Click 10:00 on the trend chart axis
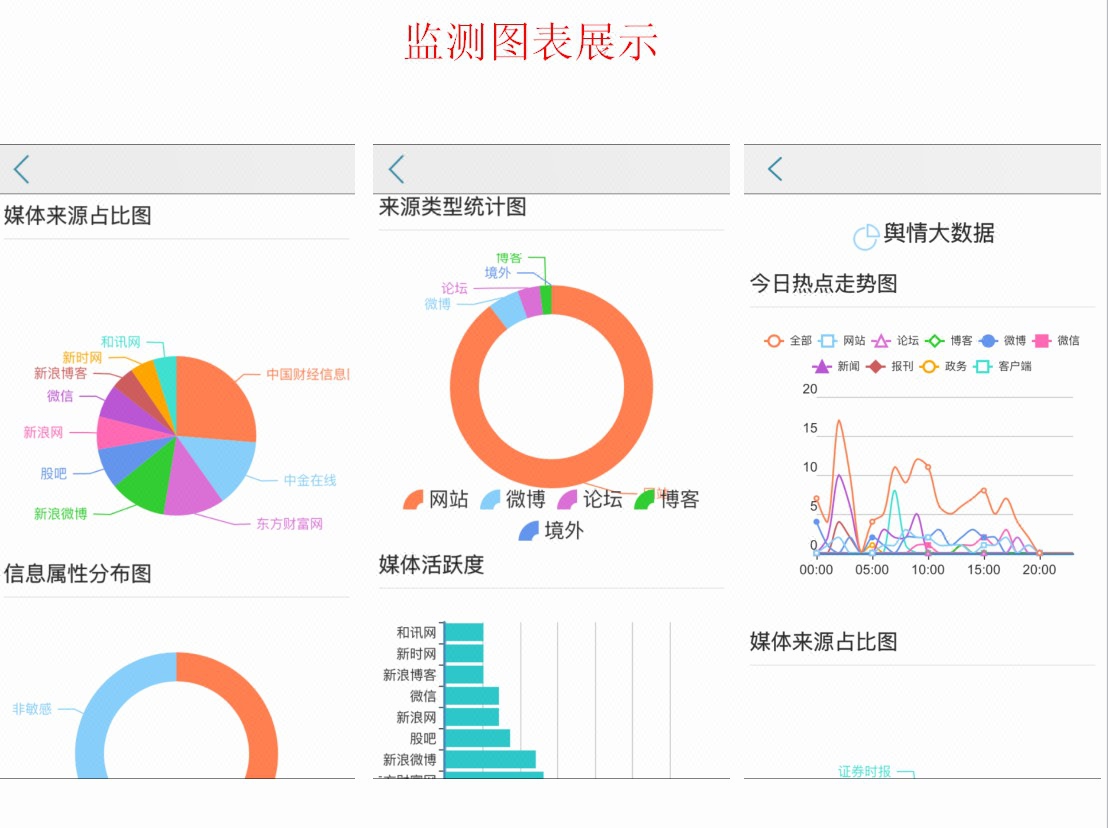 (928, 569)
